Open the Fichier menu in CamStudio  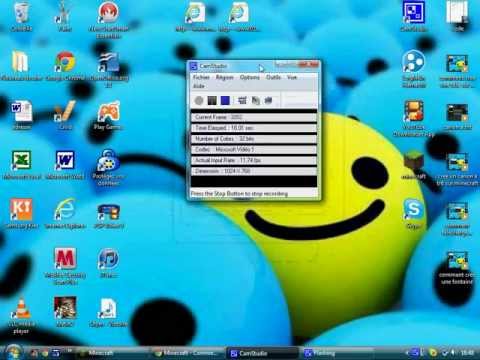pyautogui.click(x=201, y=77)
